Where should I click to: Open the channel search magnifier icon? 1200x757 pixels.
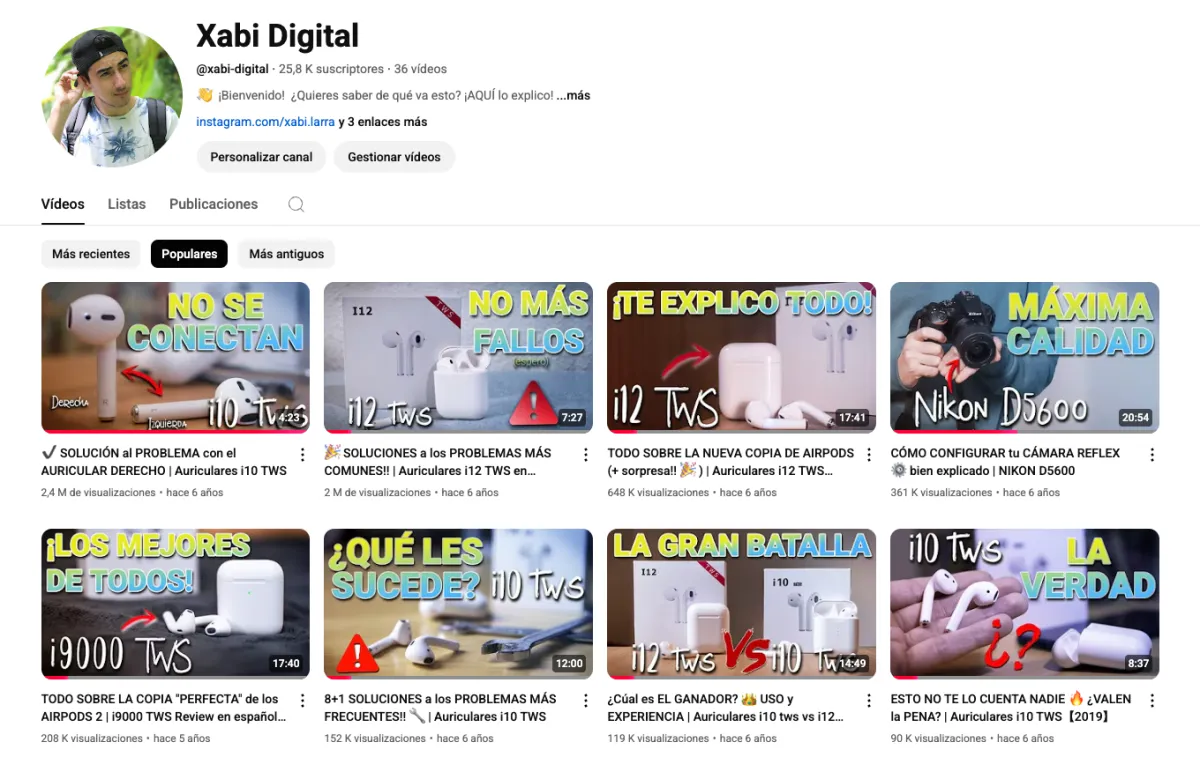[x=296, y=204]
